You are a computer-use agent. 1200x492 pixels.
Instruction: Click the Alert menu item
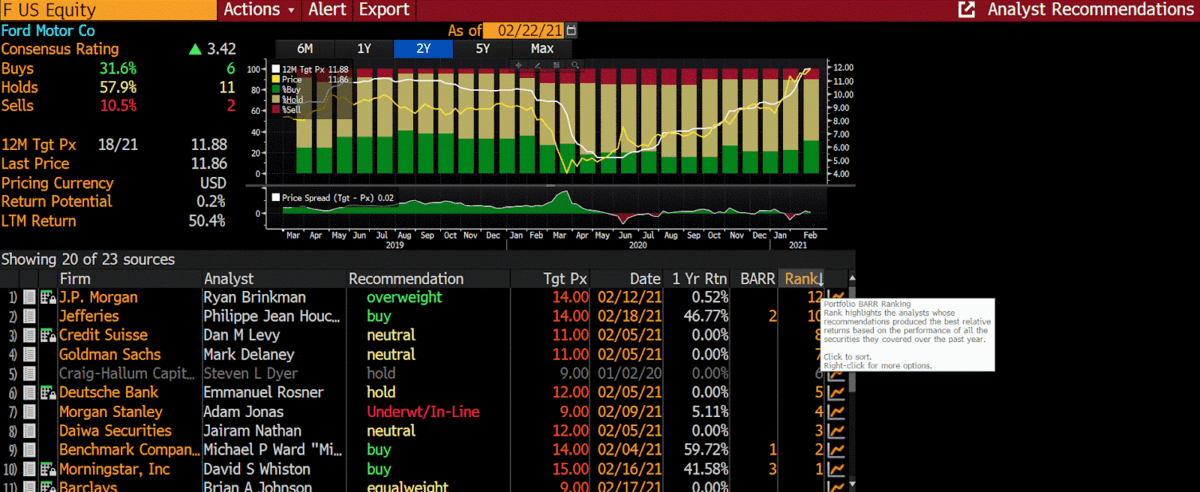(327, 9)
